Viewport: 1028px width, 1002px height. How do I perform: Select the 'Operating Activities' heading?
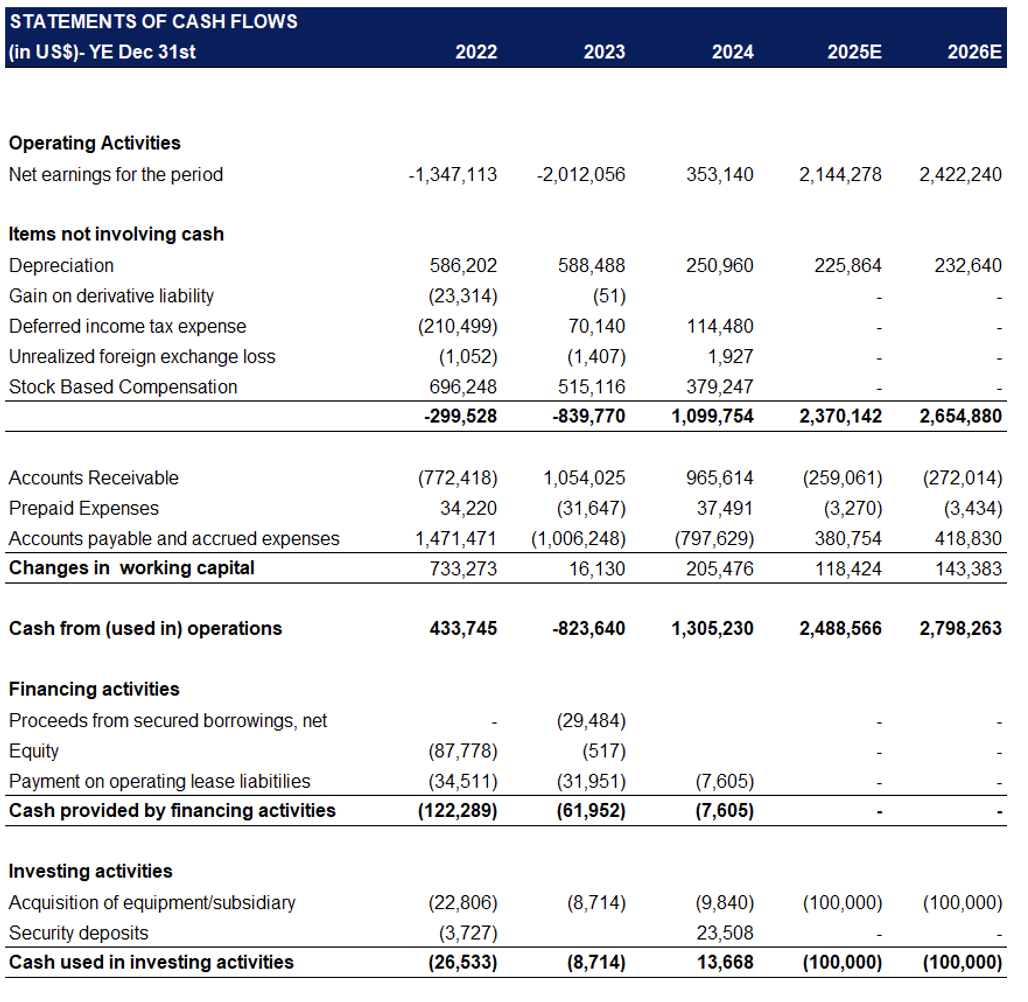94,144
